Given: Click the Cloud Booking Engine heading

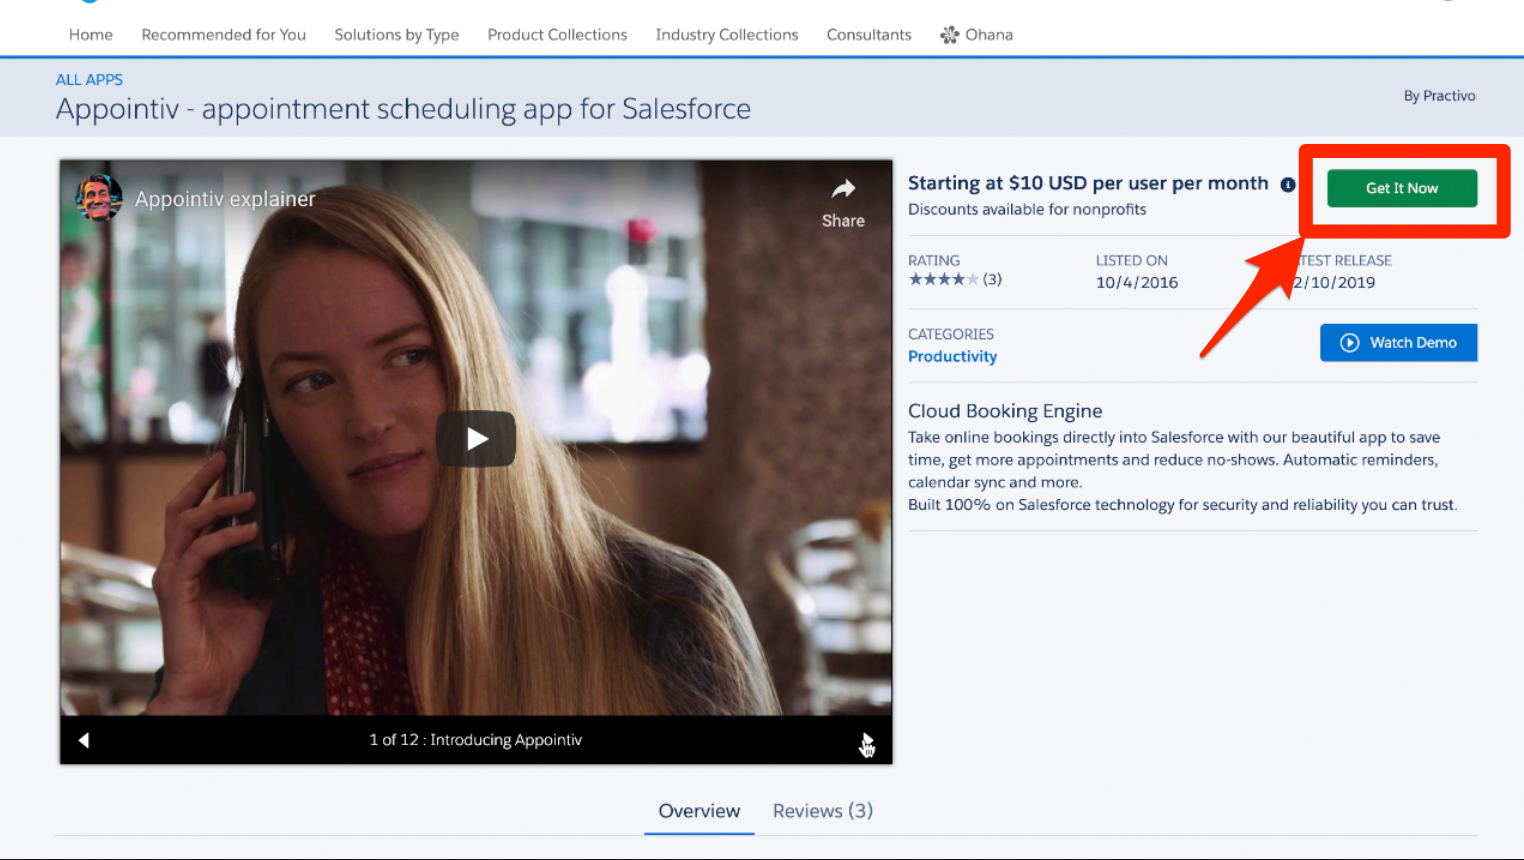Looking at the screenshot, I should click(1005, 411).
